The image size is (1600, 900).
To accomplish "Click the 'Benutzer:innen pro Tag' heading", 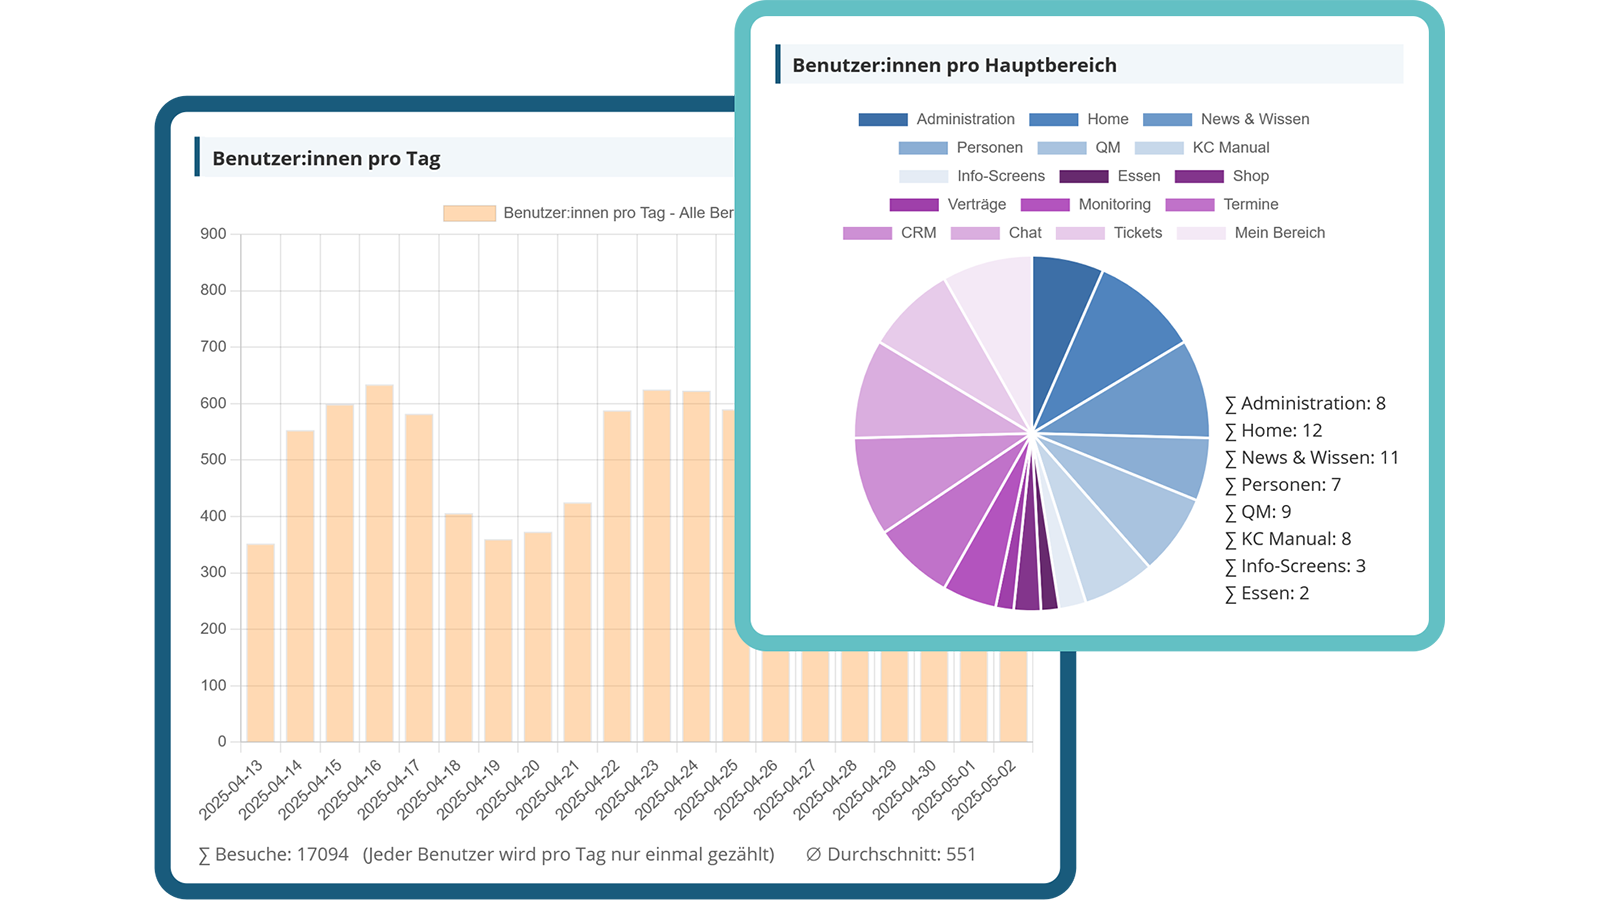I will coord(326,158).
